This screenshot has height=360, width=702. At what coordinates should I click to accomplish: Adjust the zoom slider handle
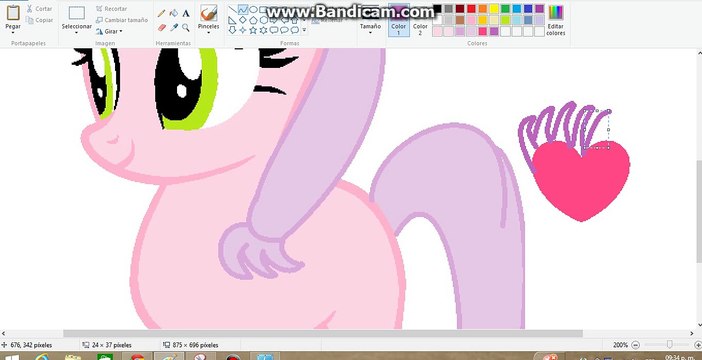point(669,344)
